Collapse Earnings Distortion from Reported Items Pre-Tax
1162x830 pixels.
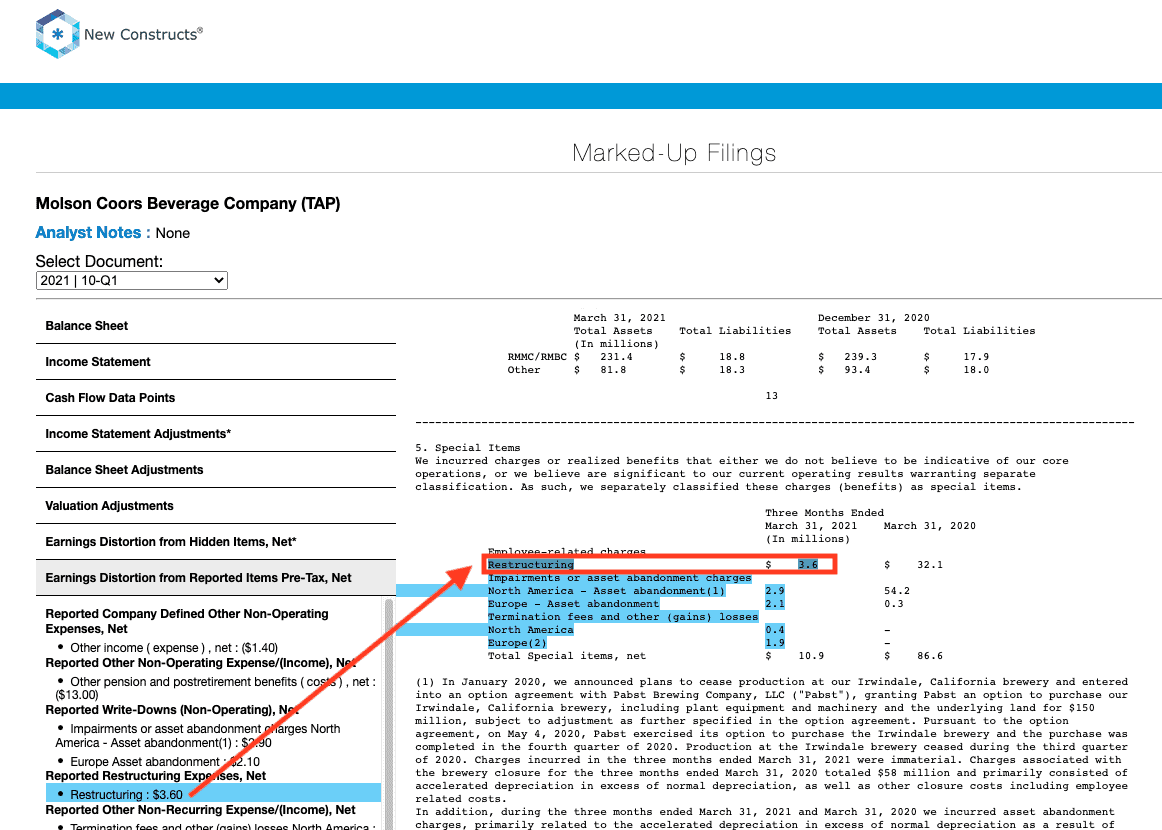click(216, 578)
